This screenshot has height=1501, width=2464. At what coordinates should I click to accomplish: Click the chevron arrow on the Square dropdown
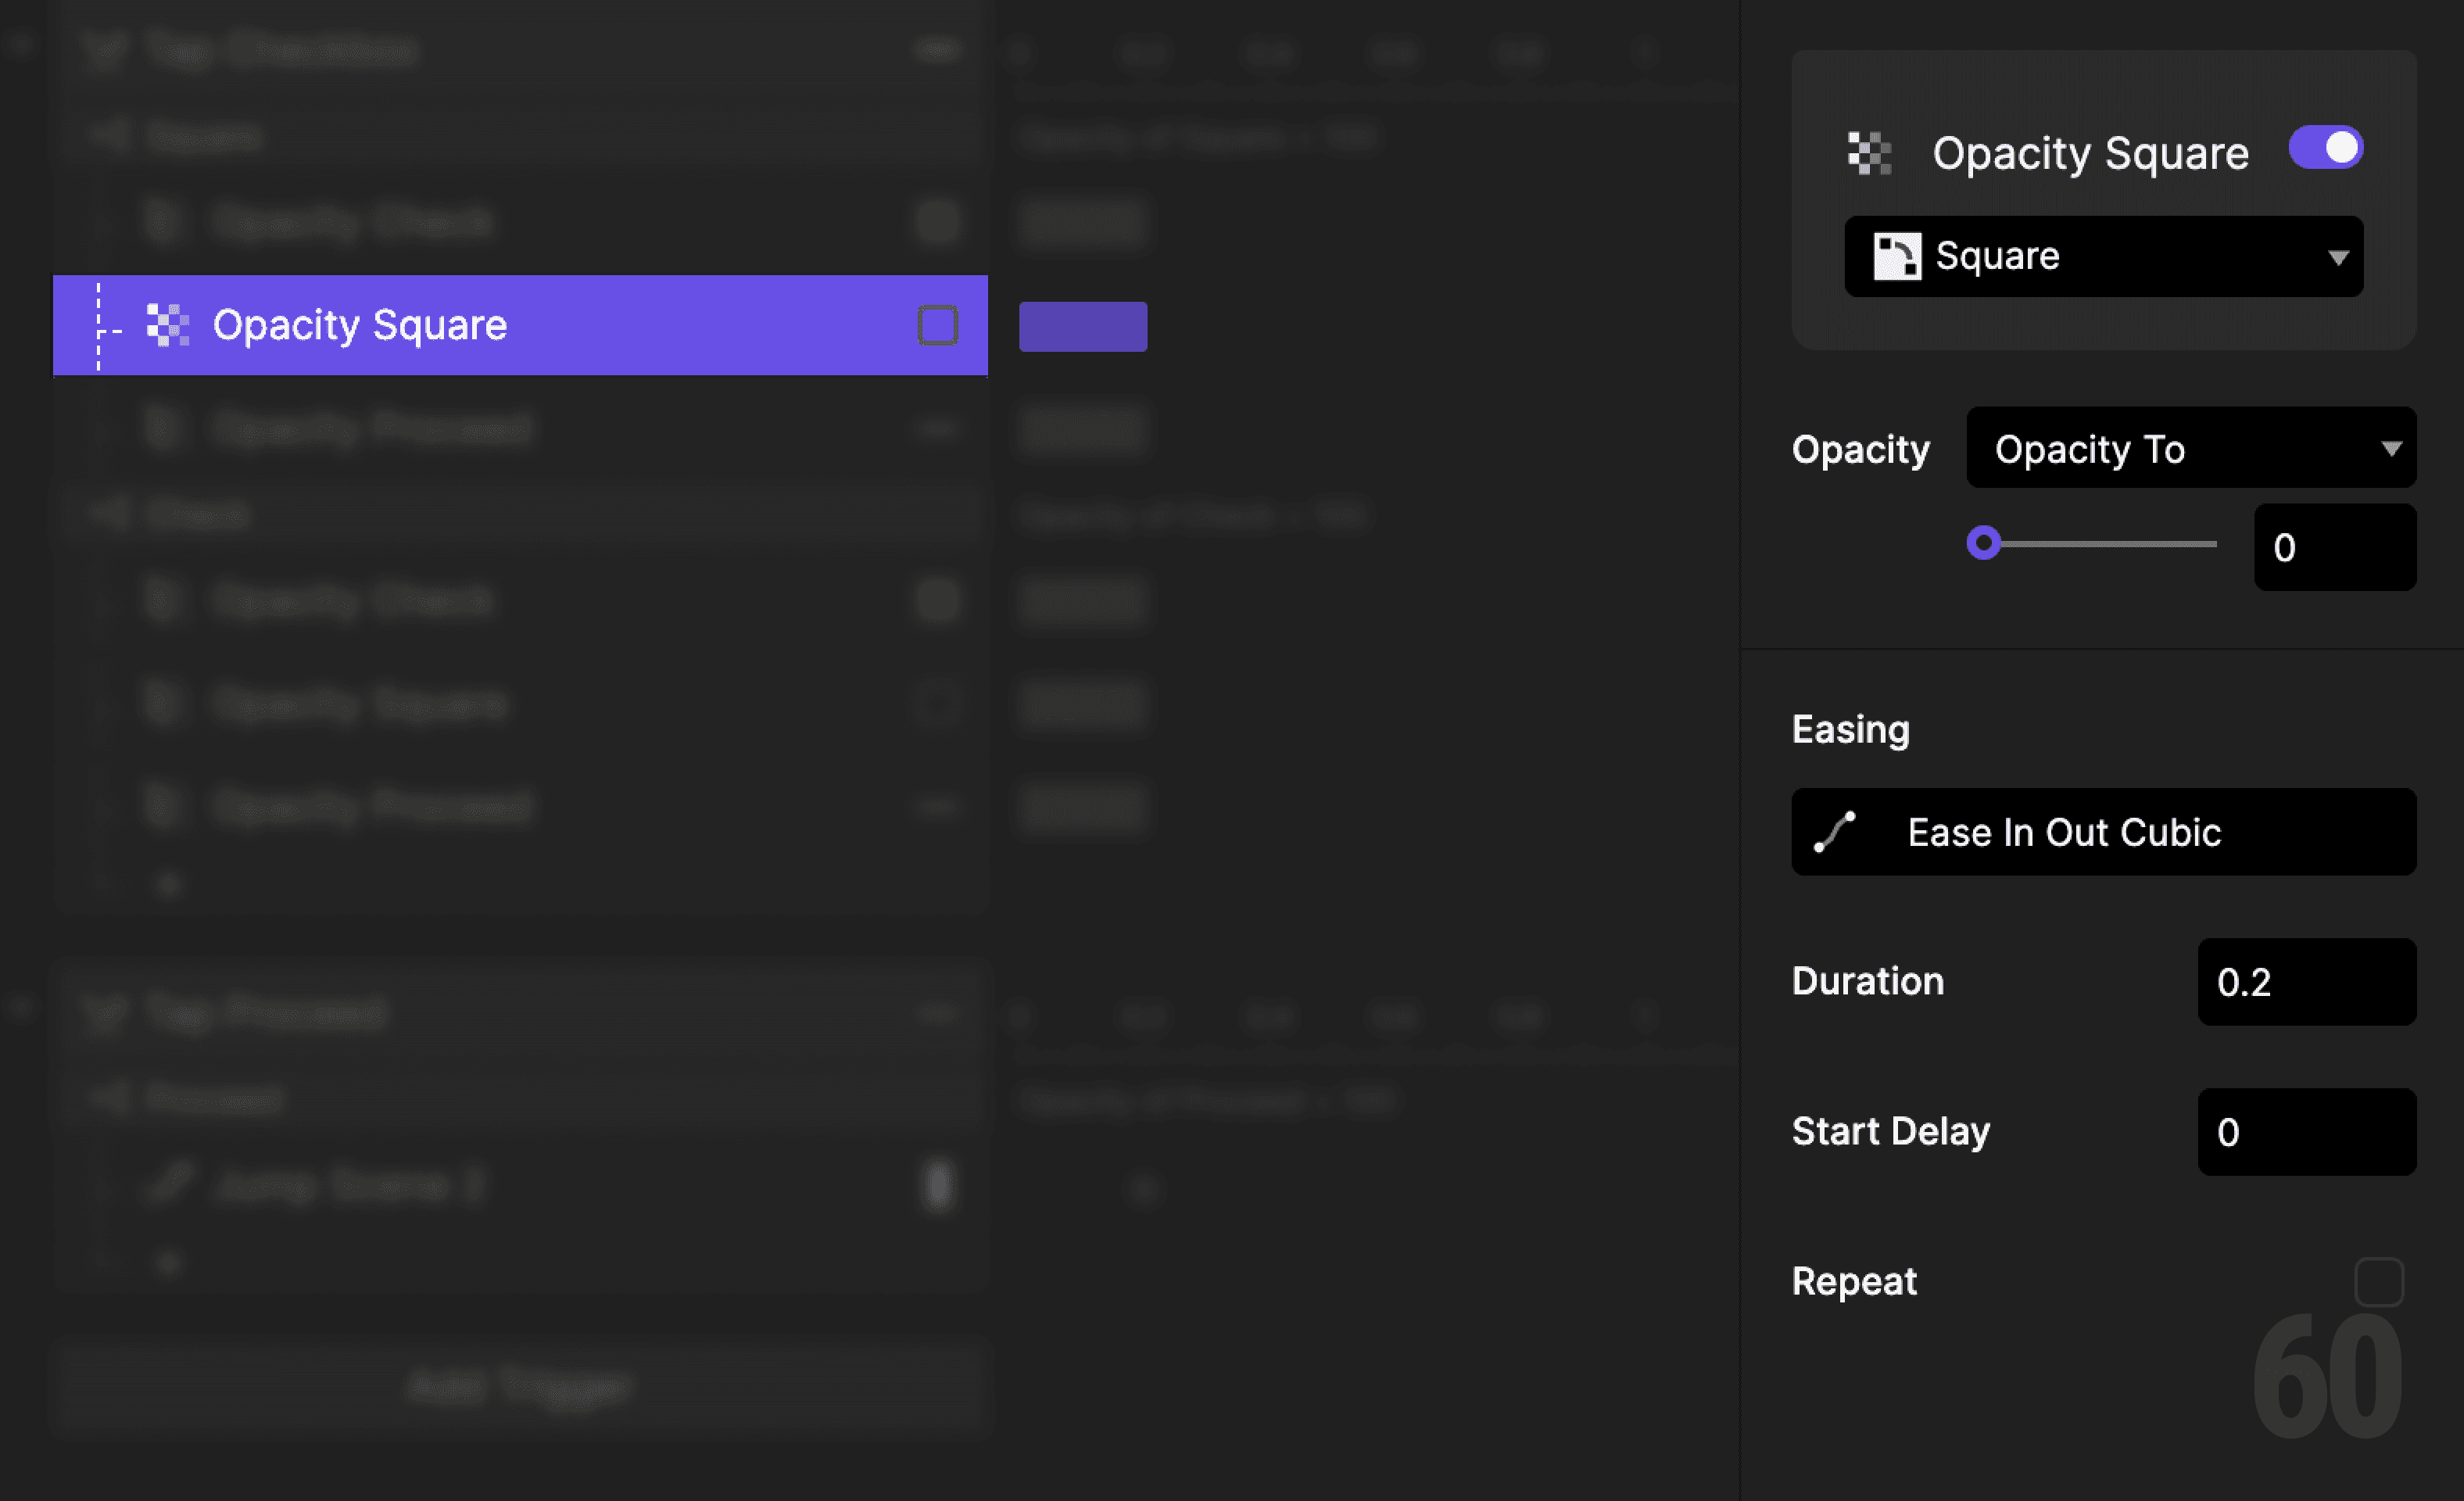click(2337, 257)
